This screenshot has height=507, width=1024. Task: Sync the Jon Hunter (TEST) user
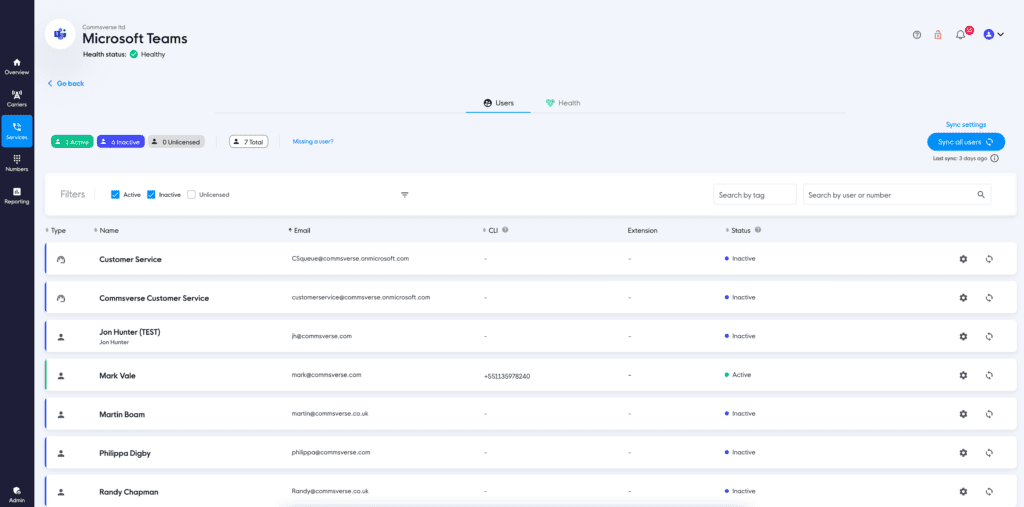pos(989,336)
